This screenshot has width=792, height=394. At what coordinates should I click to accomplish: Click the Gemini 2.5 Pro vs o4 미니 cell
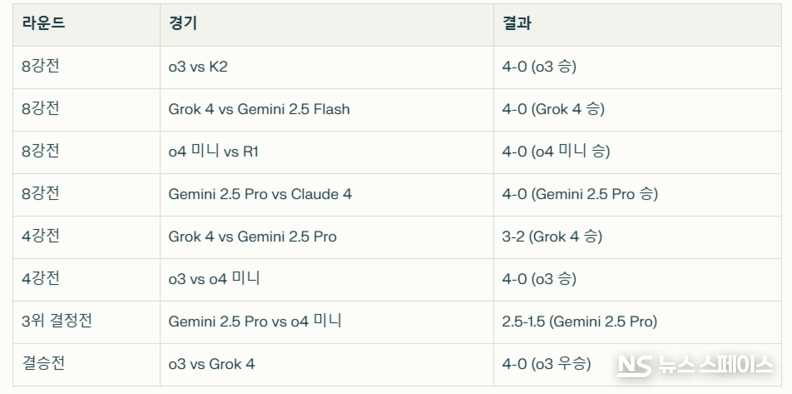[327, 322]
